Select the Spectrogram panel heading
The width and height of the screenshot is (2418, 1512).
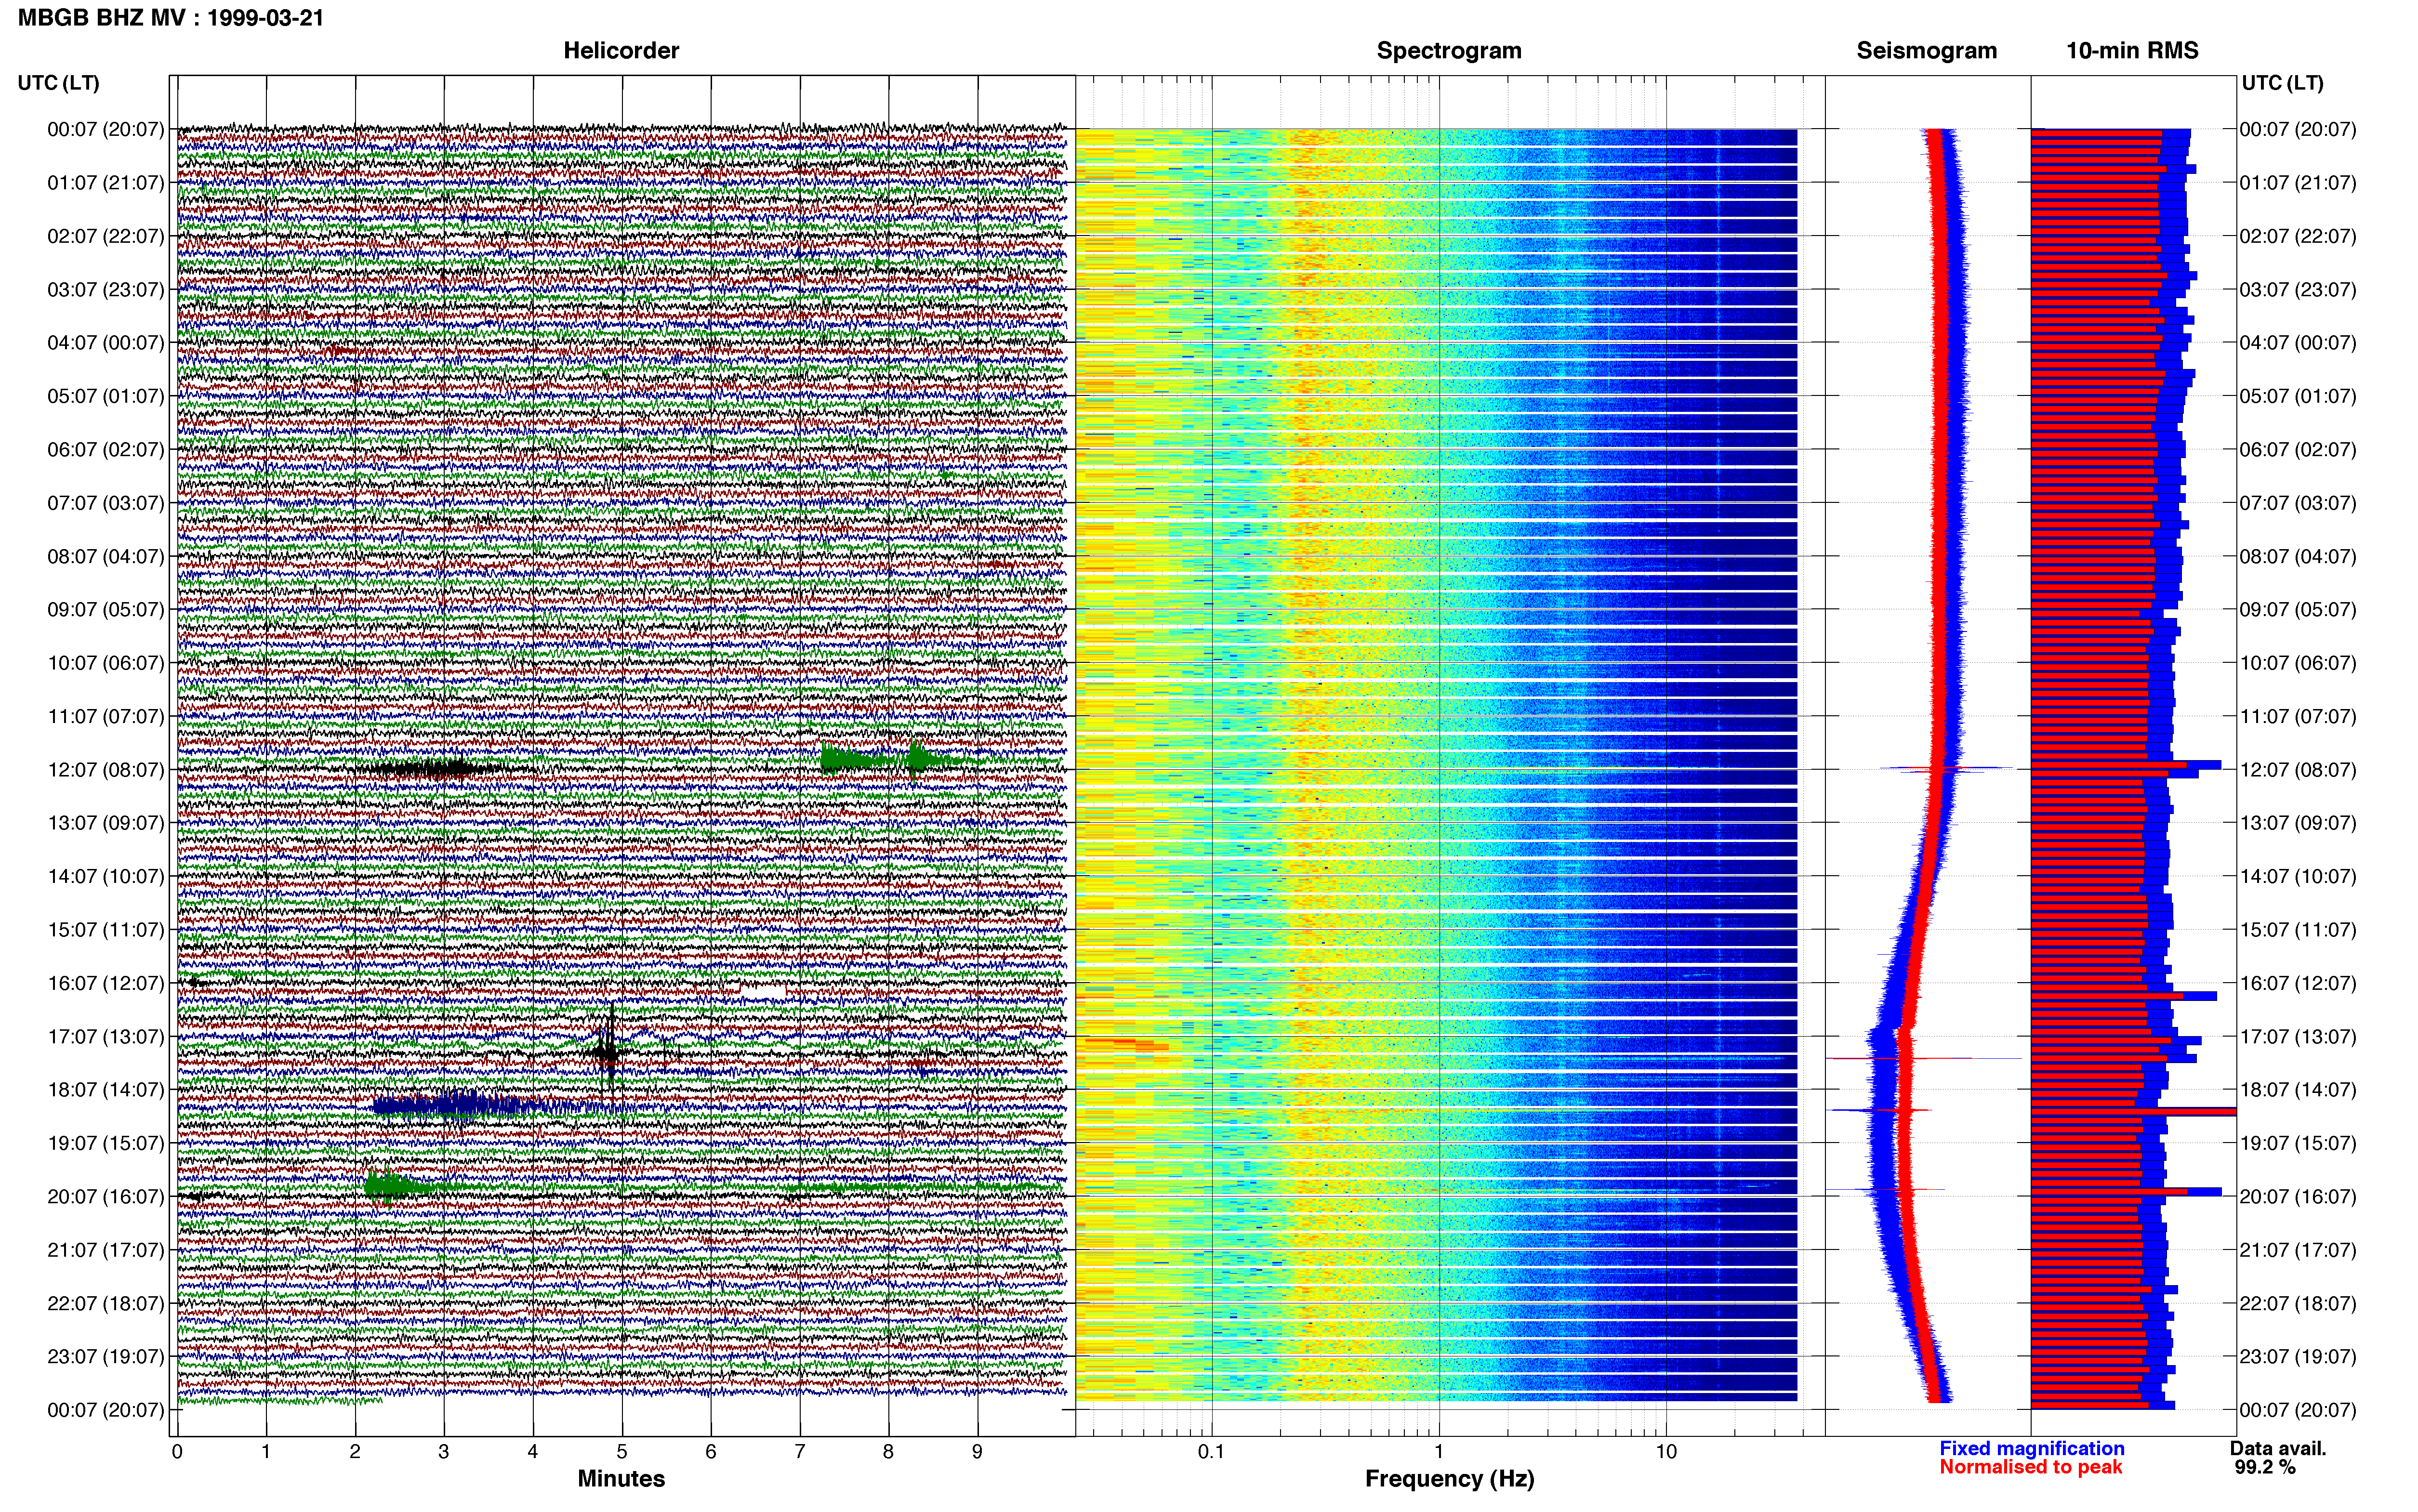click(1449, 50)
